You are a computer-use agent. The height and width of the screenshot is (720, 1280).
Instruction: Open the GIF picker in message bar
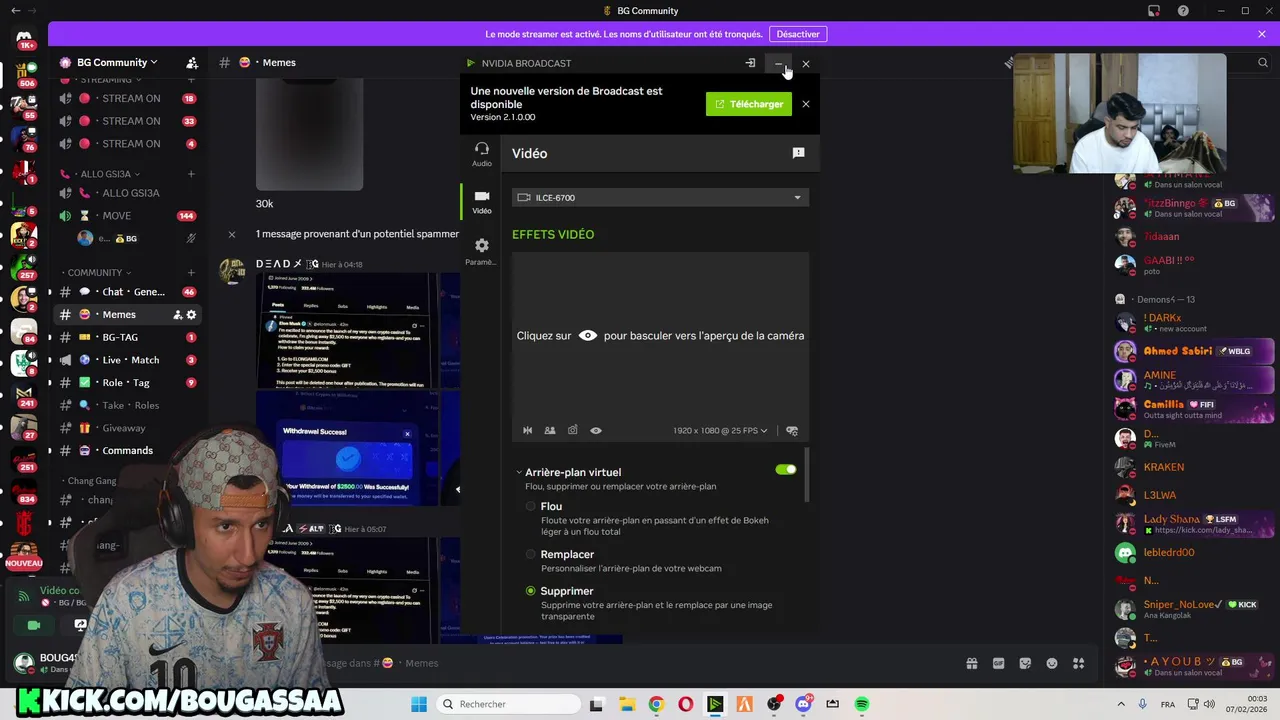tap(998, 663)
